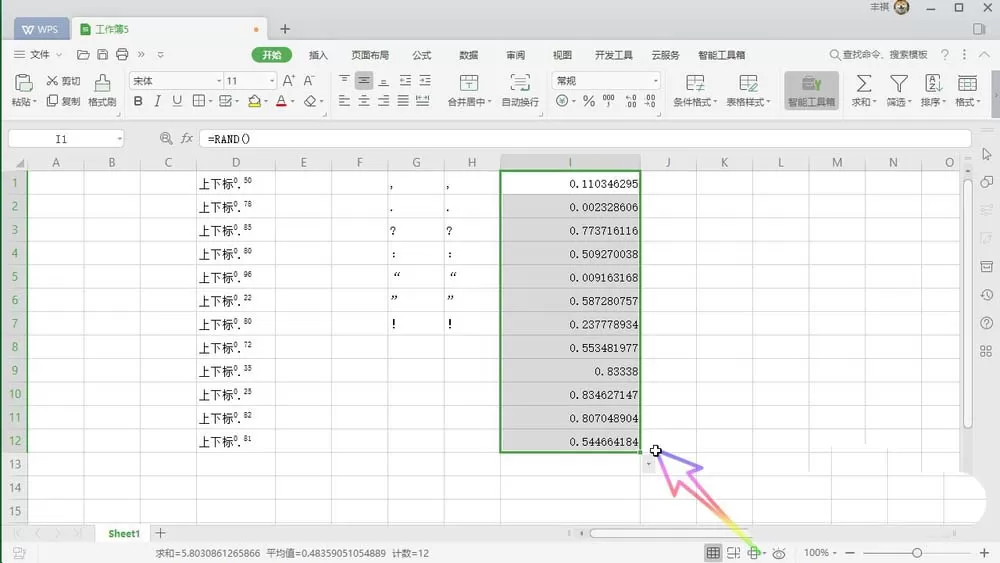Image resolution: width=1000 pixels, height=563 pixels.
Task: Click the increase decimal places icon
Action: coord(631,101)
